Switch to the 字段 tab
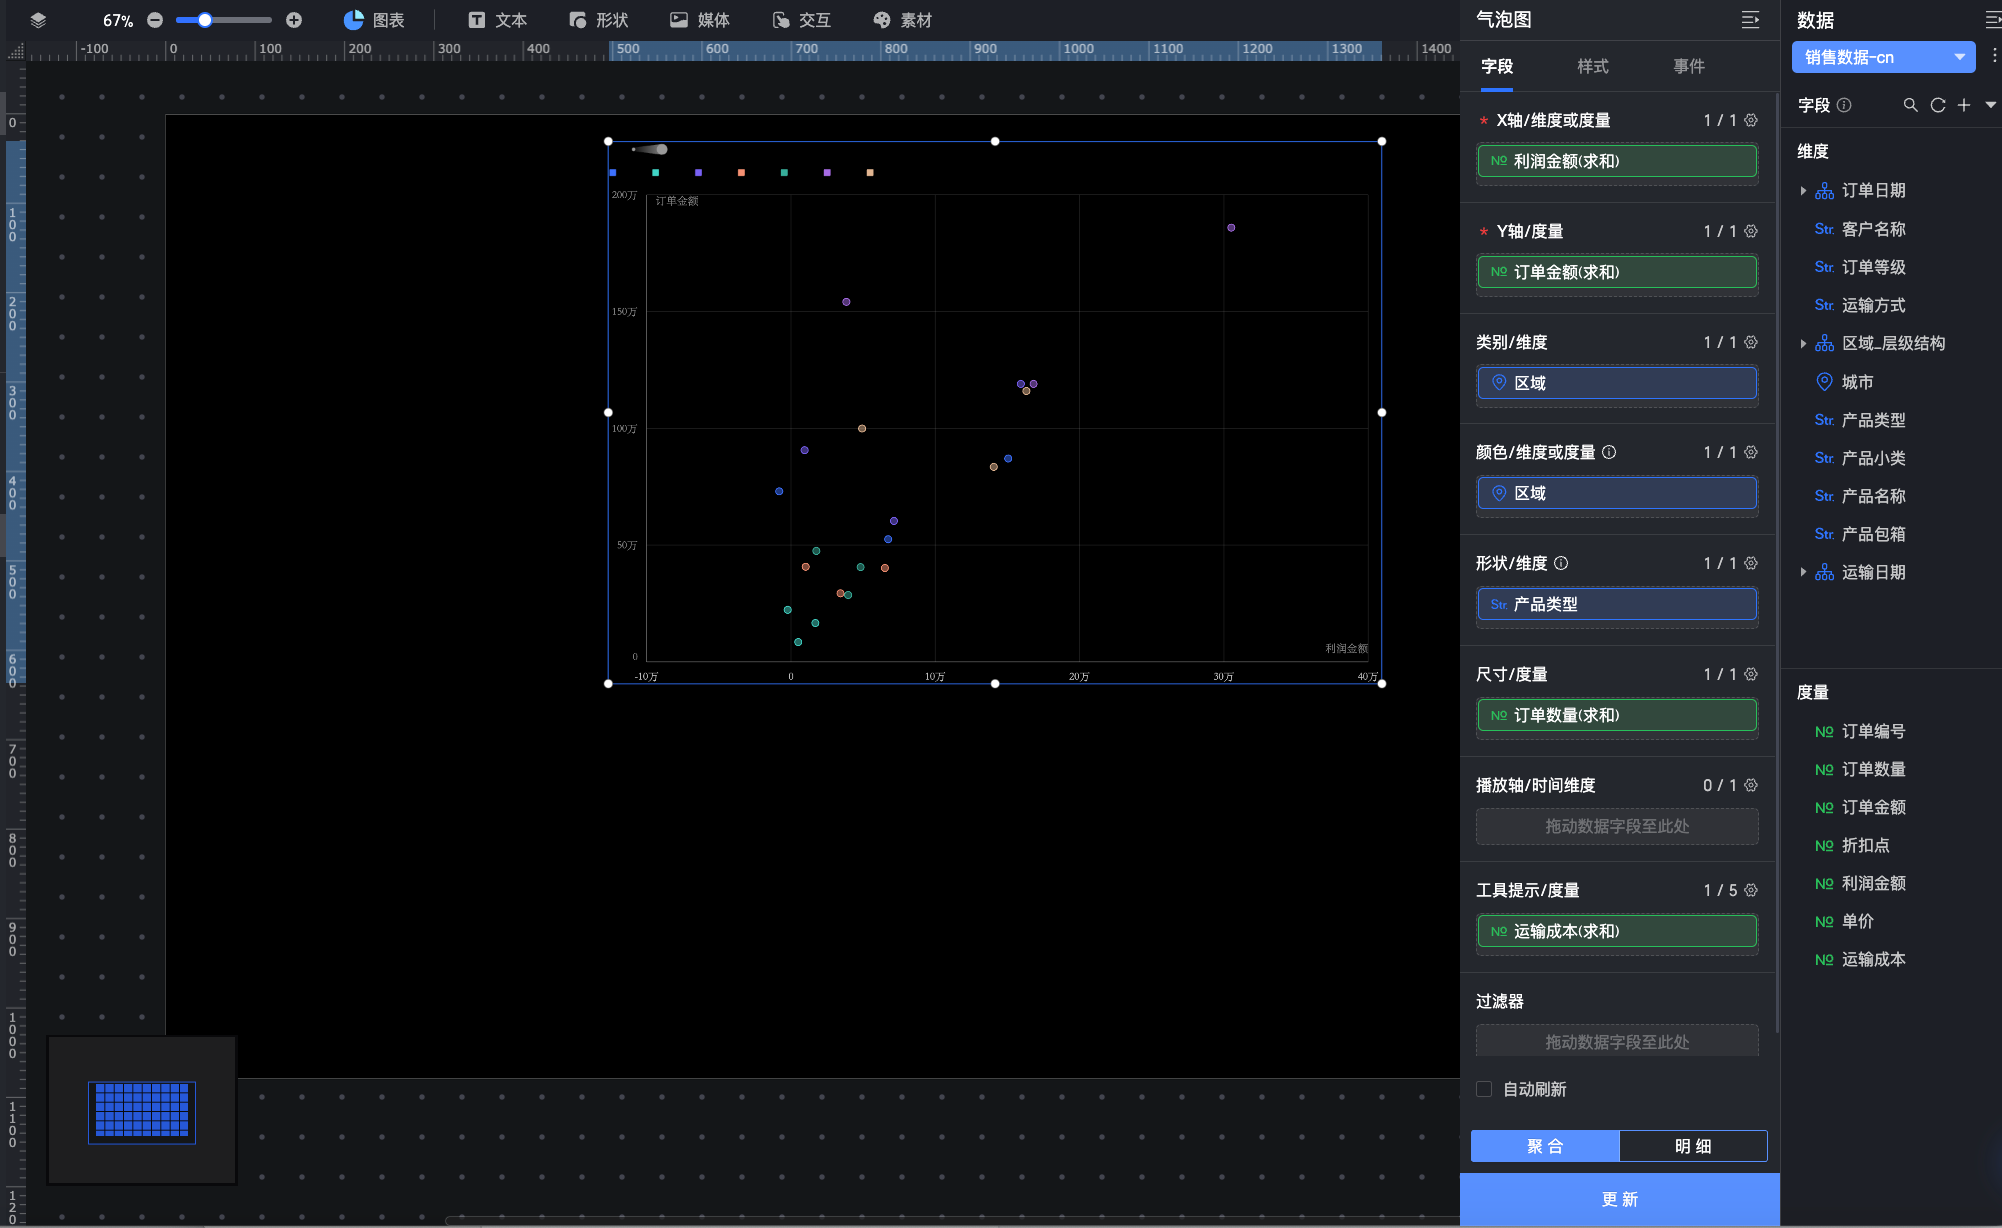Viewport: 2002px width, 1228px height. pyautogui.click(x=1497, y=66)
